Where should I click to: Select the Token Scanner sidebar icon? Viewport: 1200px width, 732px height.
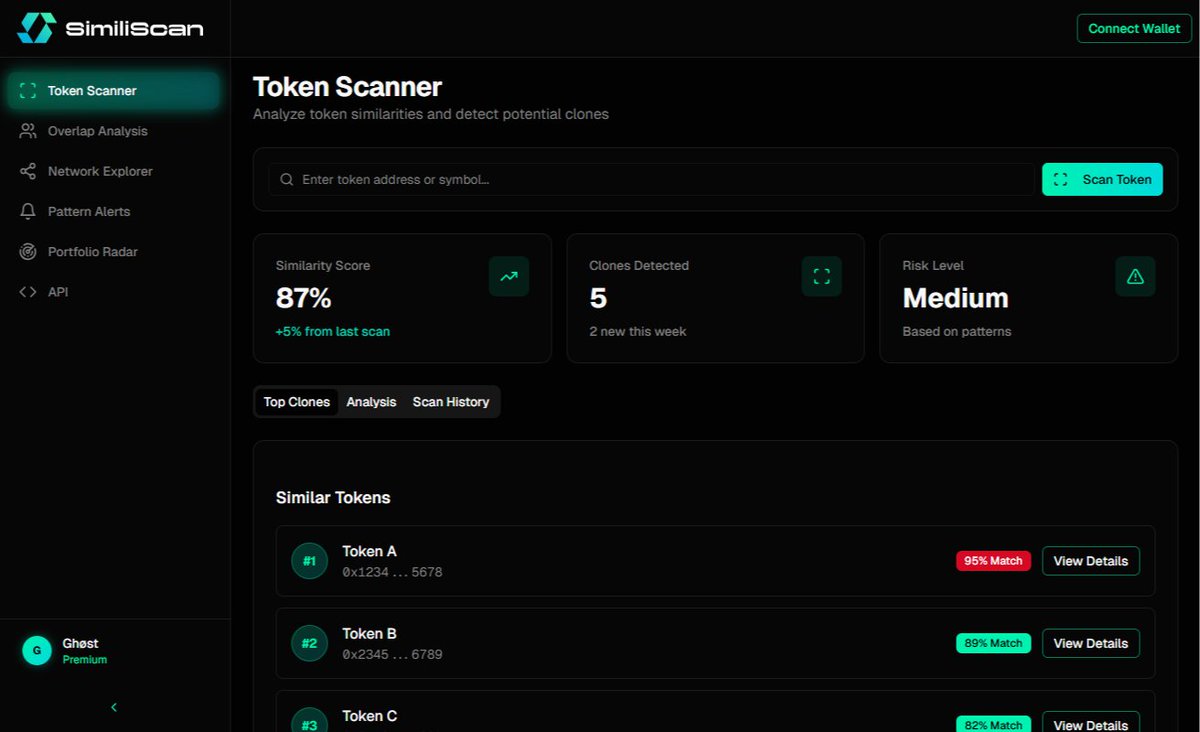tap(27, 90)
